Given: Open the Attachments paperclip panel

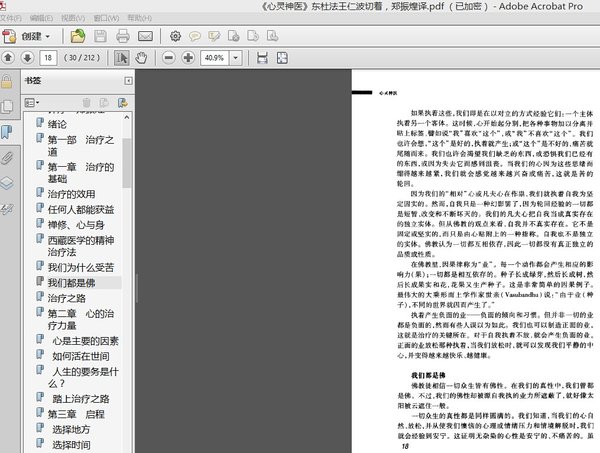Looking at the screenshot, I should pos(7,158).
